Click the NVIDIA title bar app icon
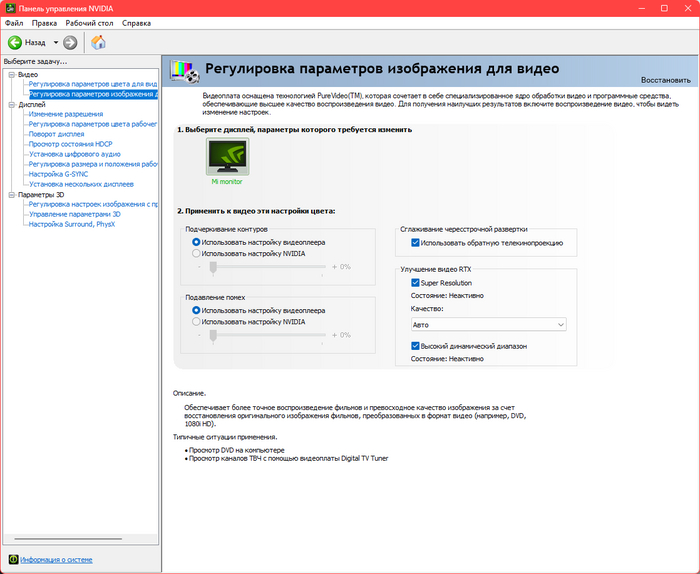 click(x=10, y=8)
